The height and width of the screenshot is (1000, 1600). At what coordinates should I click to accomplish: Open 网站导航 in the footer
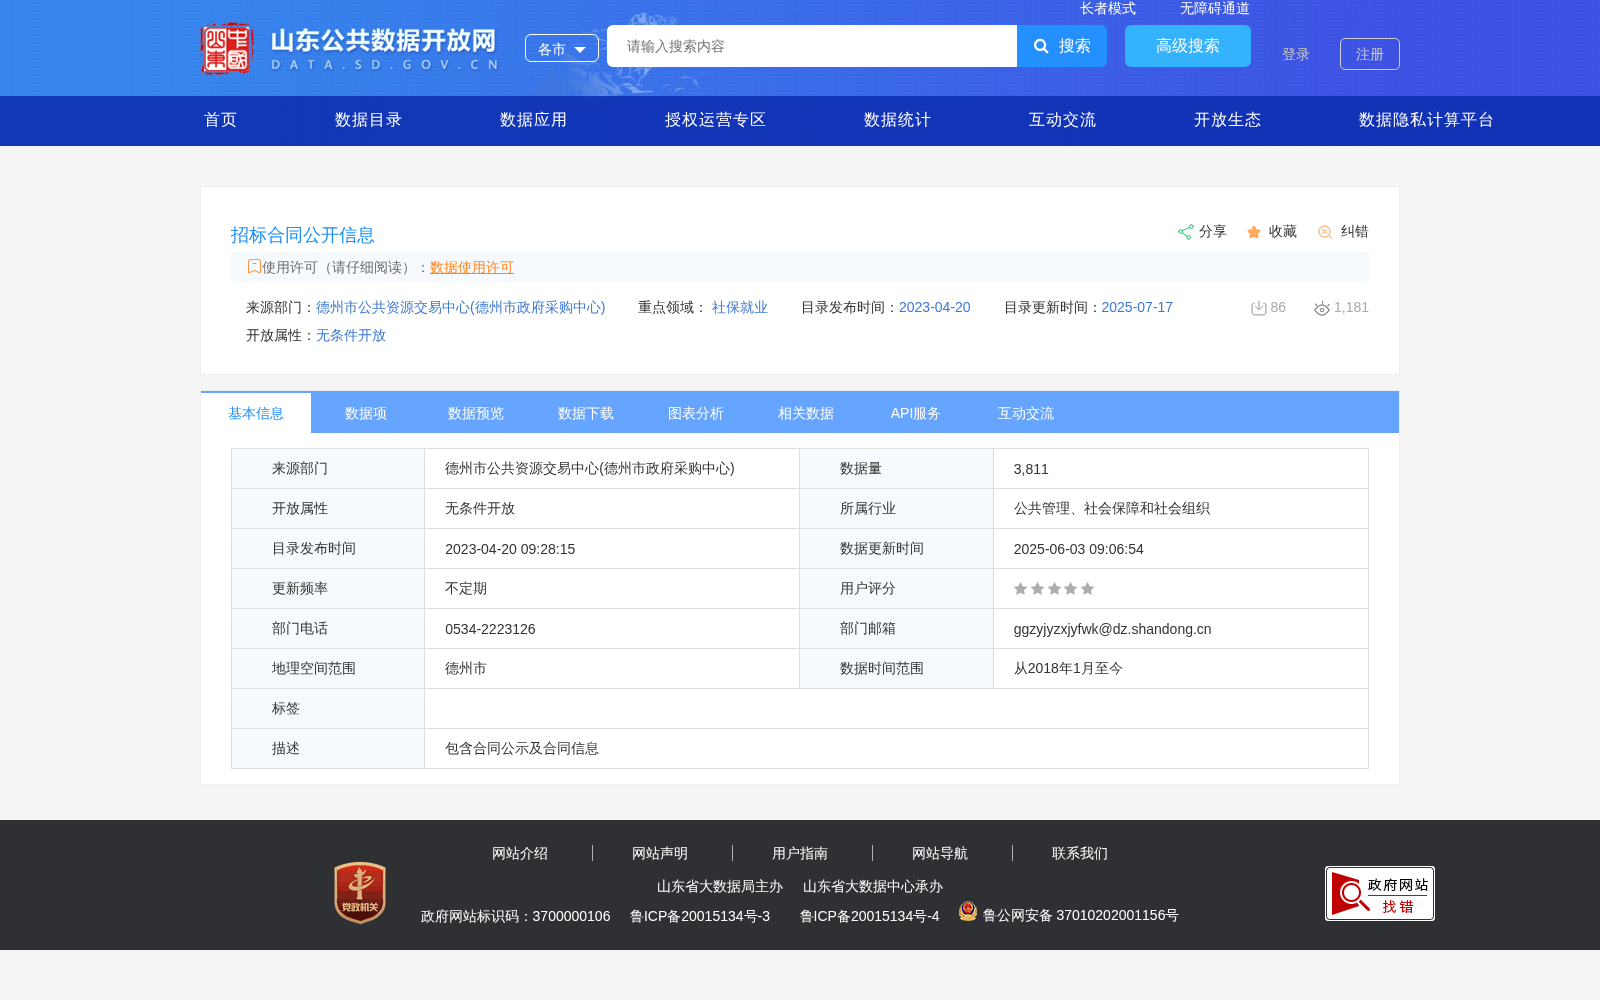pyautogui.click(x=940, y=853)
